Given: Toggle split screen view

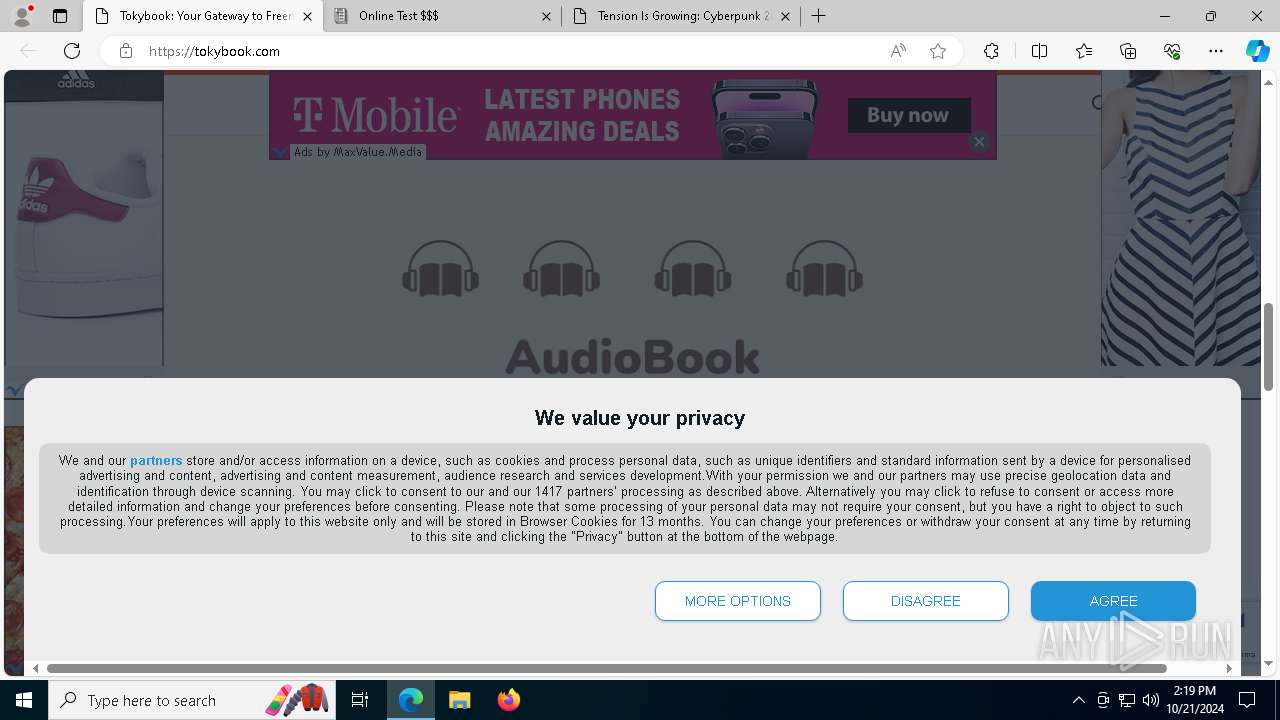Looking at the screenshot, I should click(1039, 51).
